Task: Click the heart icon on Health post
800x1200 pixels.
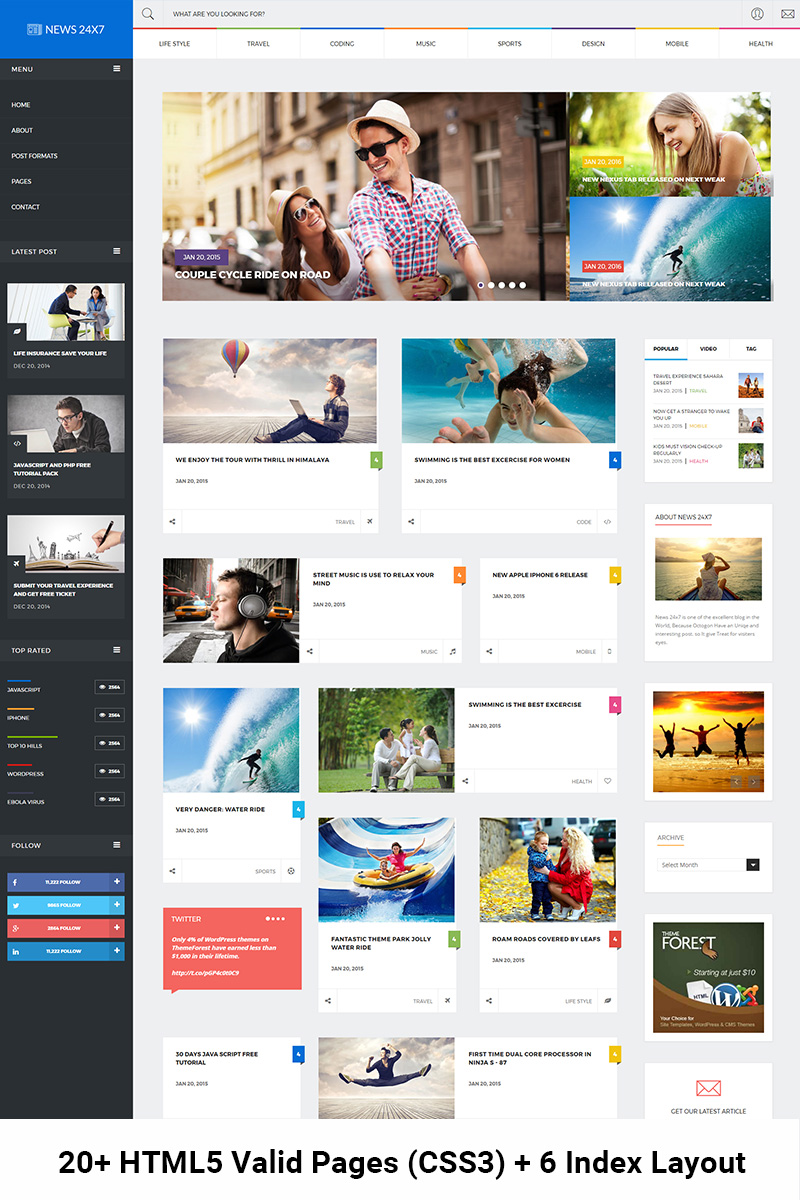Action: point(607,781)
